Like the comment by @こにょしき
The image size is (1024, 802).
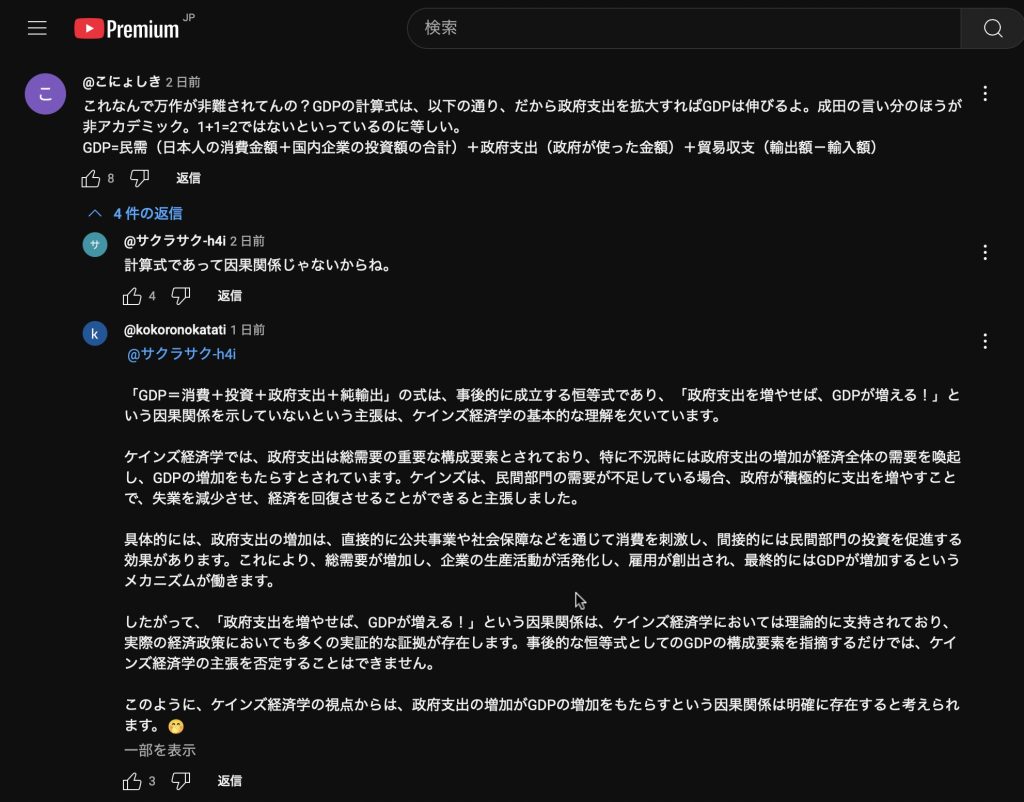pos(91,178)
